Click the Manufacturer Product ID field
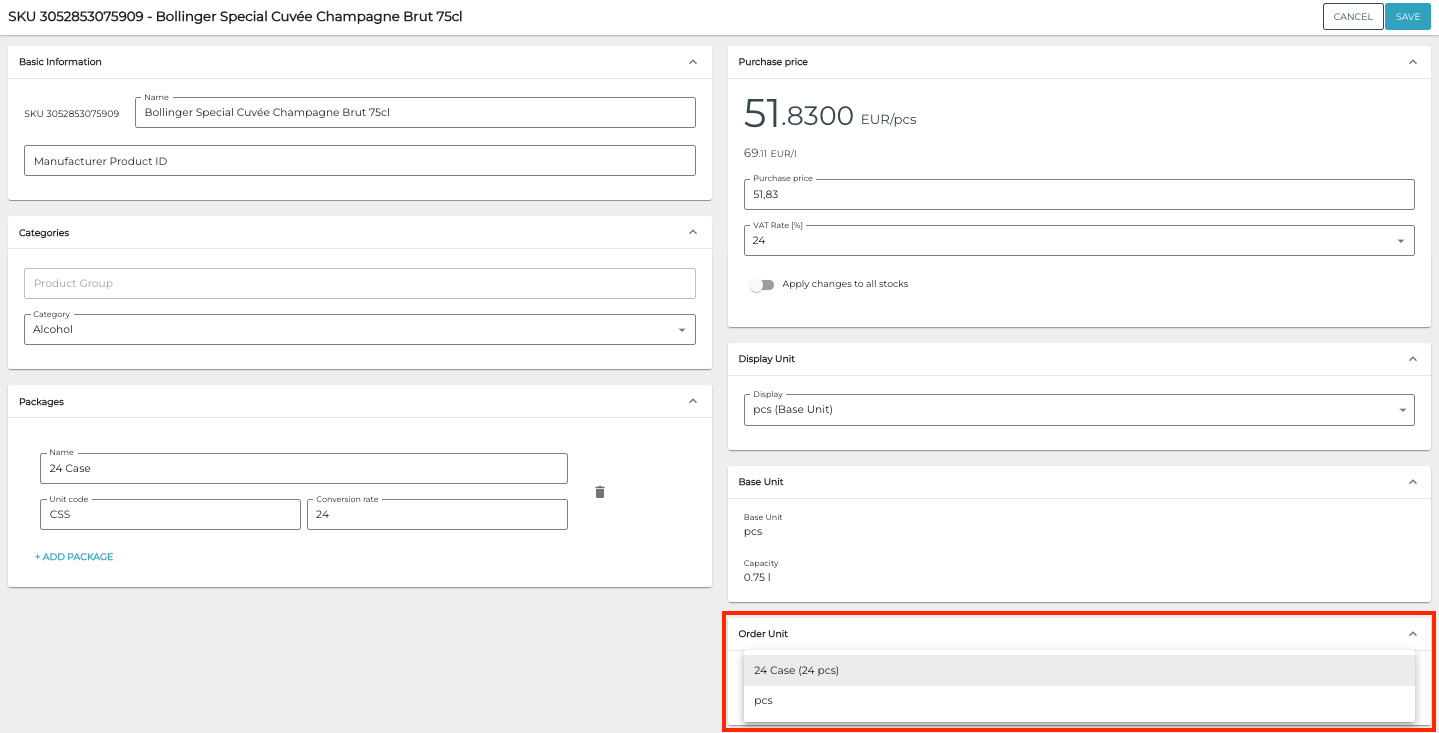This screenshot has height=733, width=1439. (x=360, y=160)
